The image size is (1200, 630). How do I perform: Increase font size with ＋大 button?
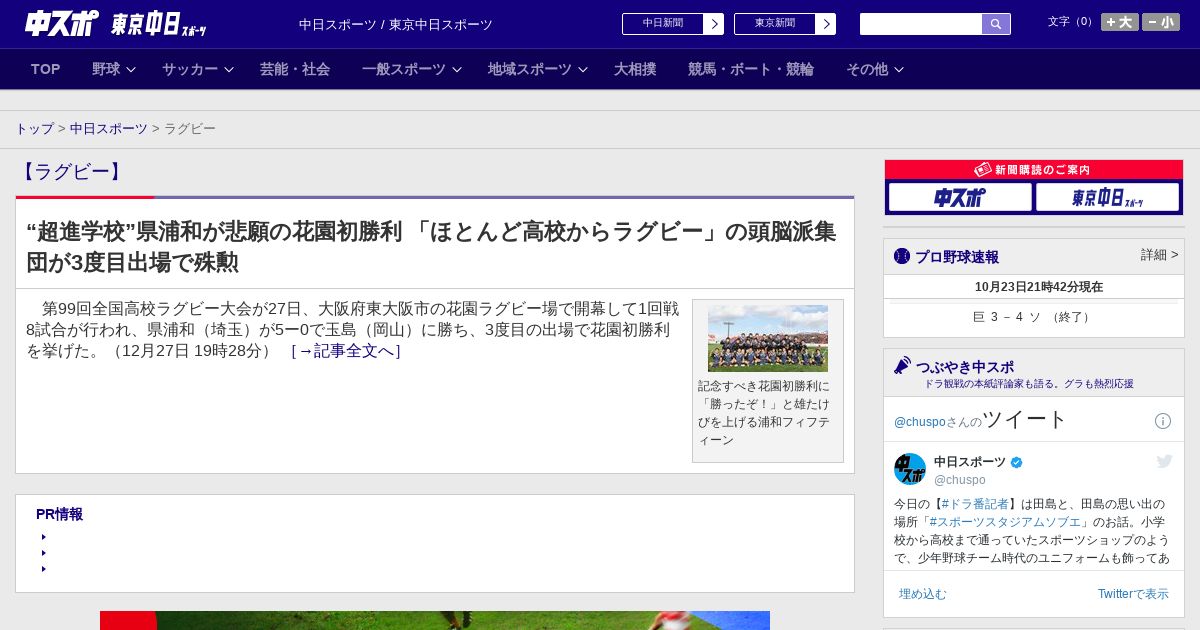point(1120,22)
